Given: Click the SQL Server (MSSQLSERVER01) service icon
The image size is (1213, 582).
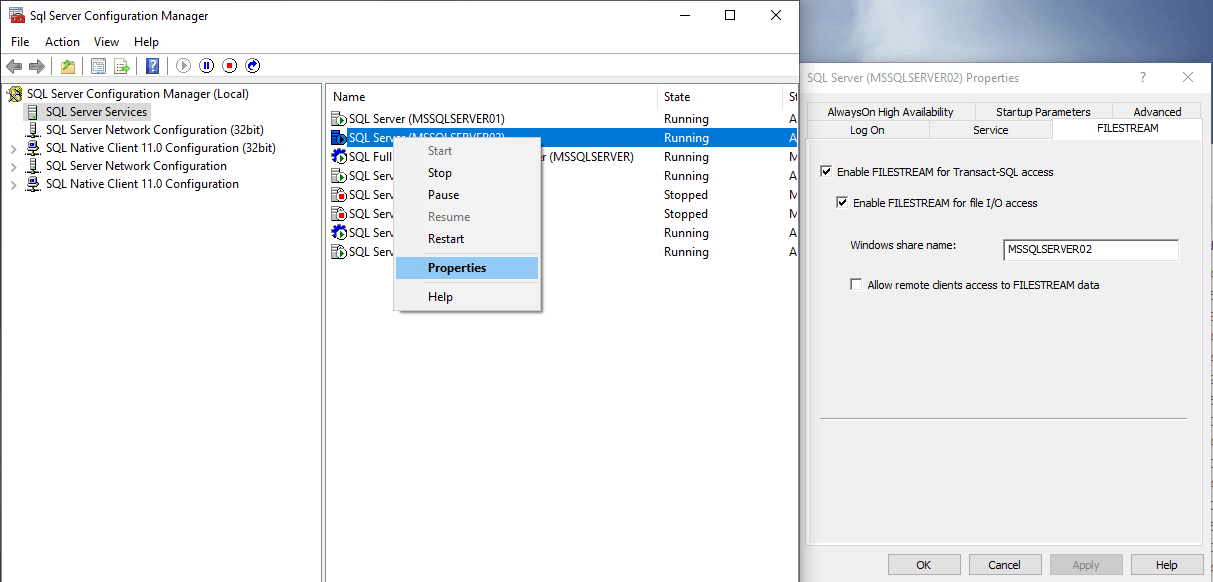Looking at the screenshot, I should click(339, 119).
